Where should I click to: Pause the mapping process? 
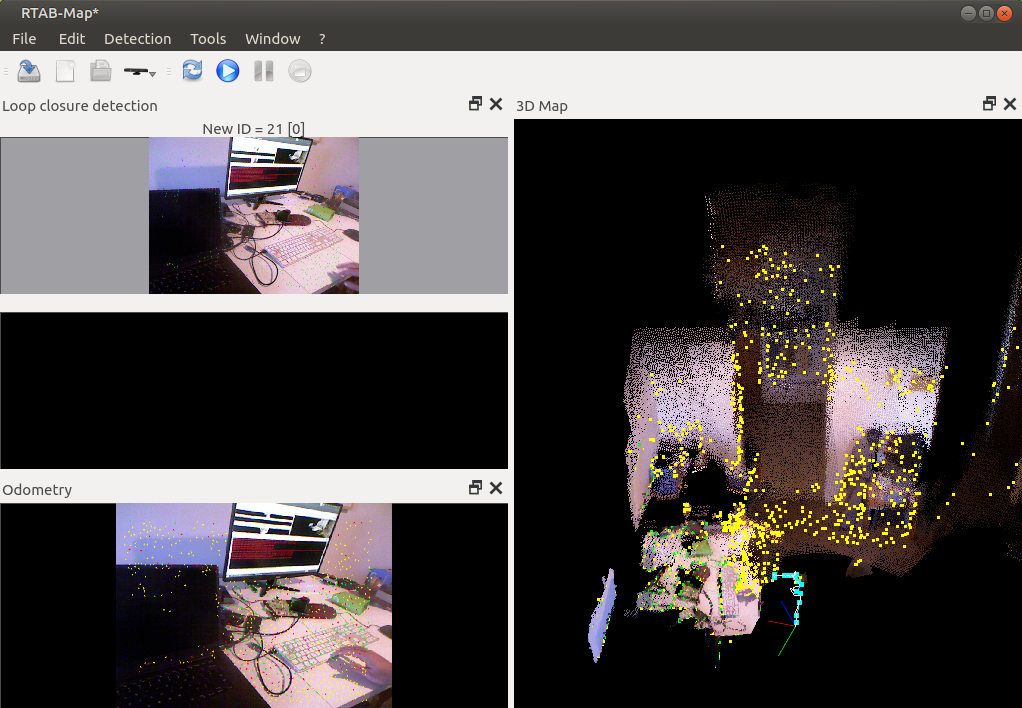pyautogui.click(x=263, y=70)
